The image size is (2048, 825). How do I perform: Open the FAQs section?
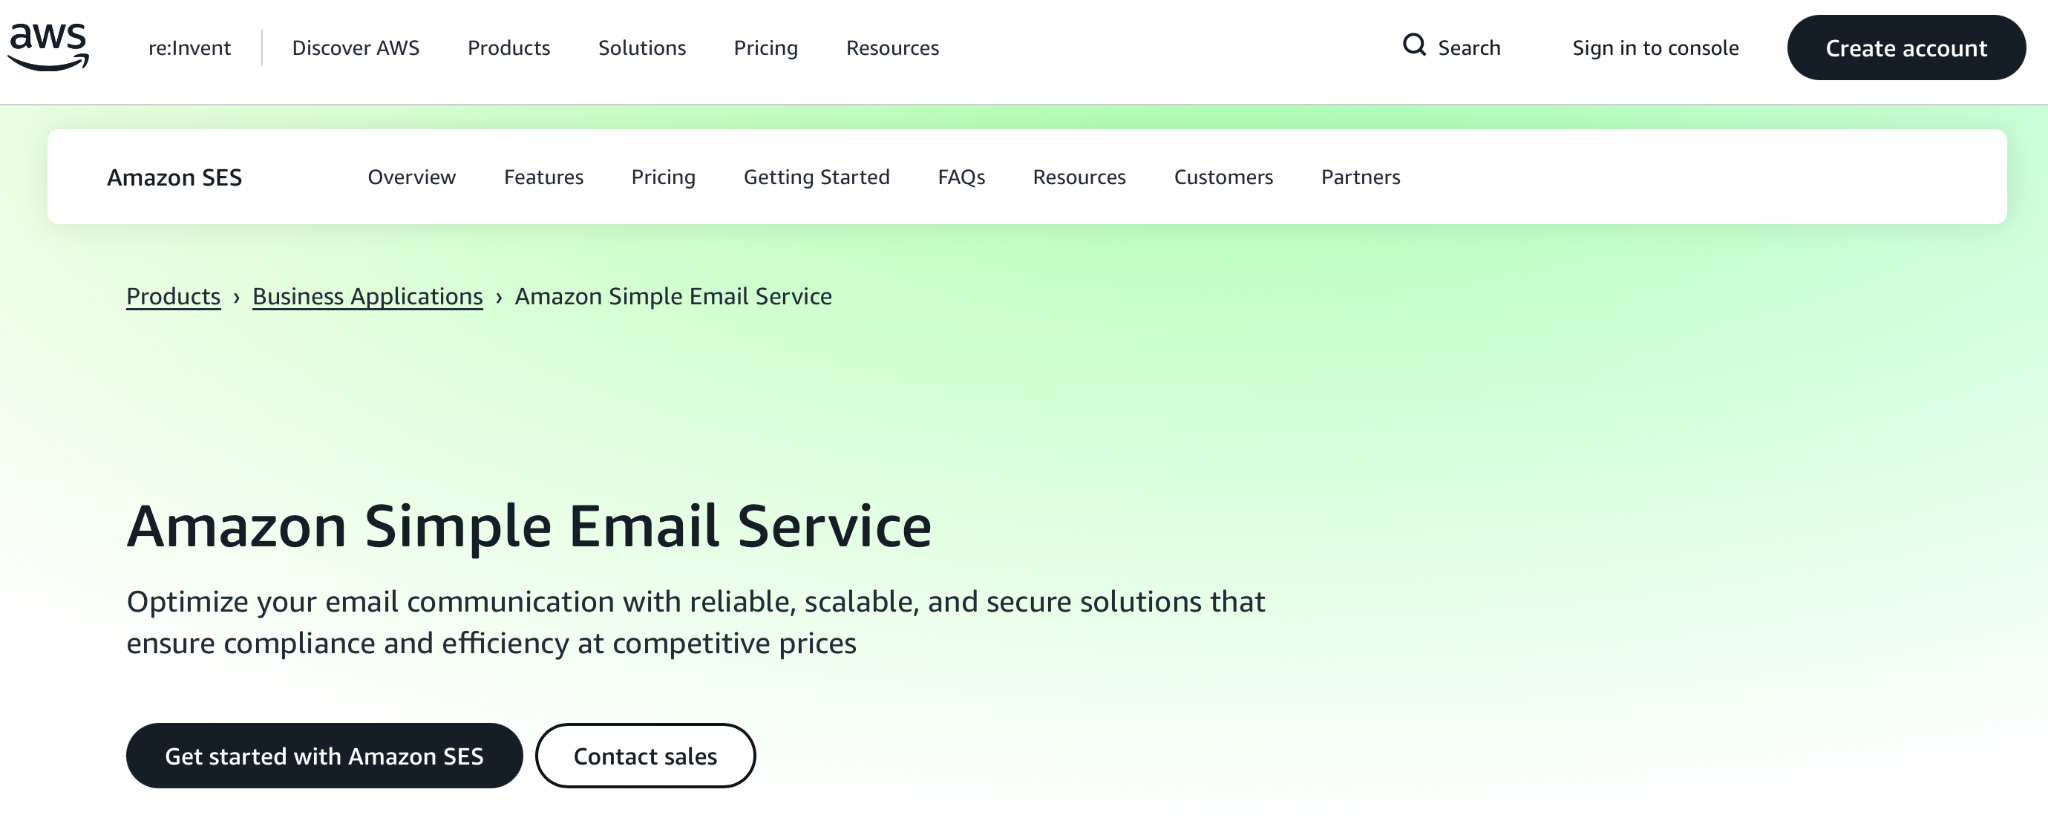click(961, 177)
